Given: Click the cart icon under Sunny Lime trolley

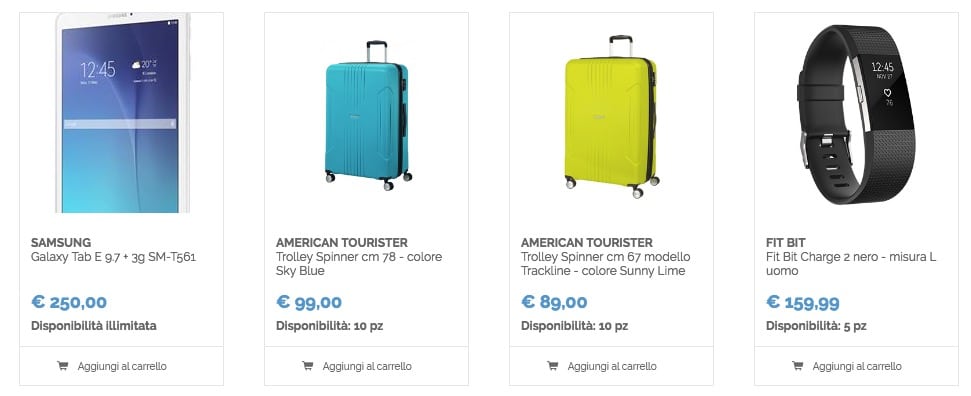Looking at the screenshot, I should click(552, 366).
